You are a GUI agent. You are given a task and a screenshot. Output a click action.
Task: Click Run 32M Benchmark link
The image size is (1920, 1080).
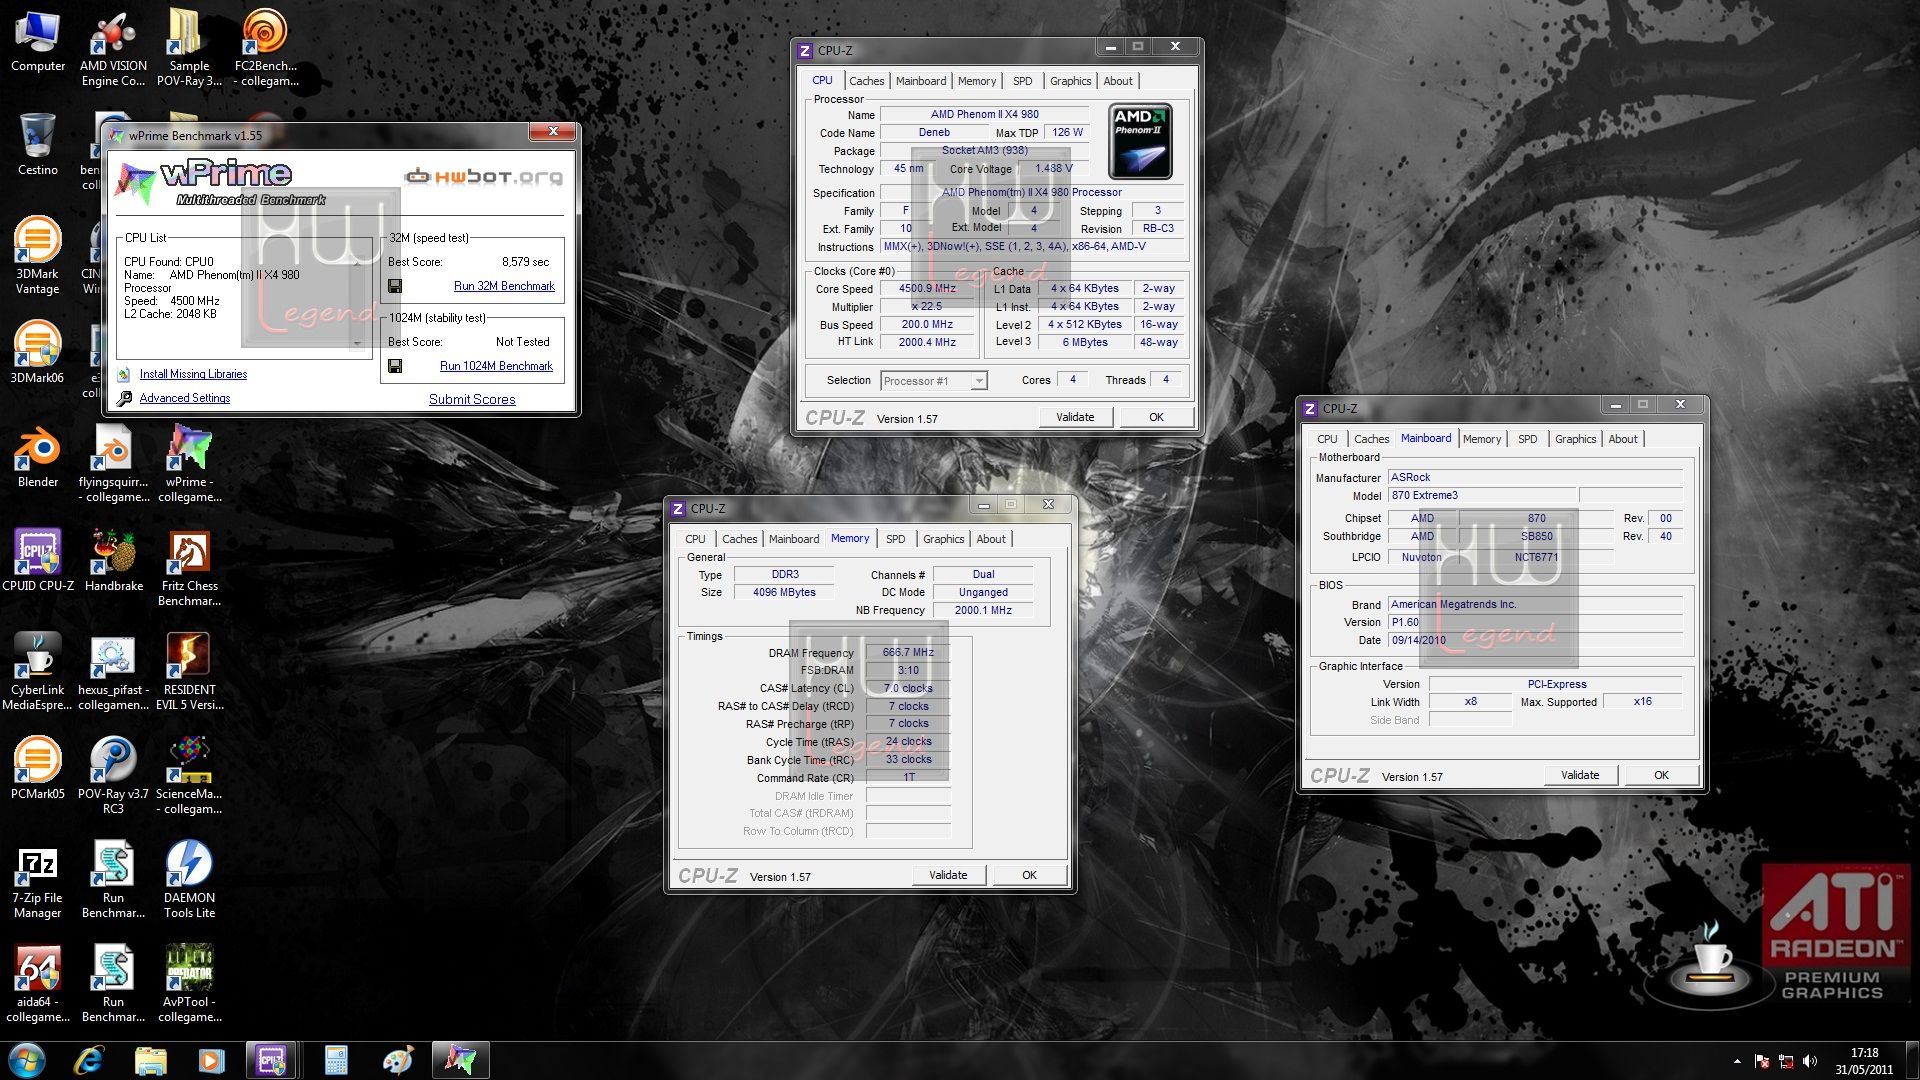click(x=504, y=286)
